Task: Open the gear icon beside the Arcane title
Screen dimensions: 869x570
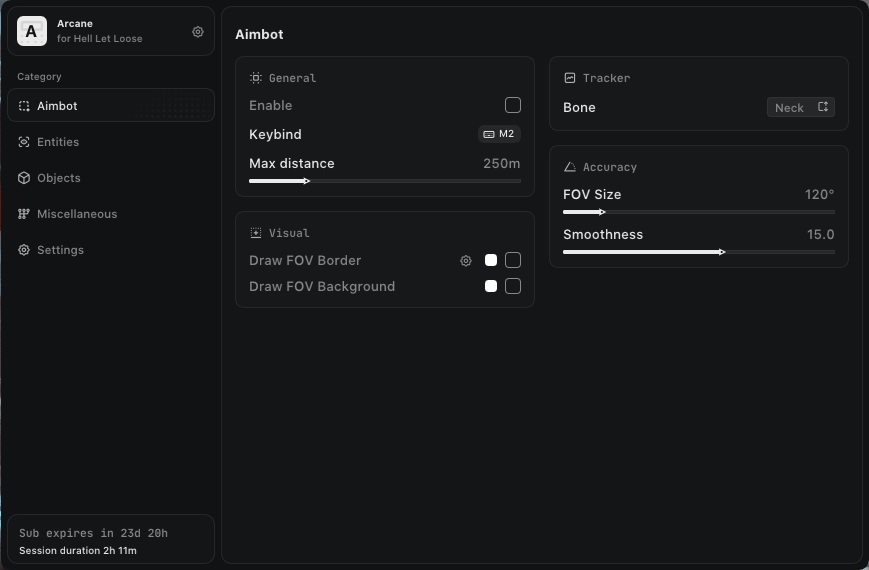Action: click(198, 32)
